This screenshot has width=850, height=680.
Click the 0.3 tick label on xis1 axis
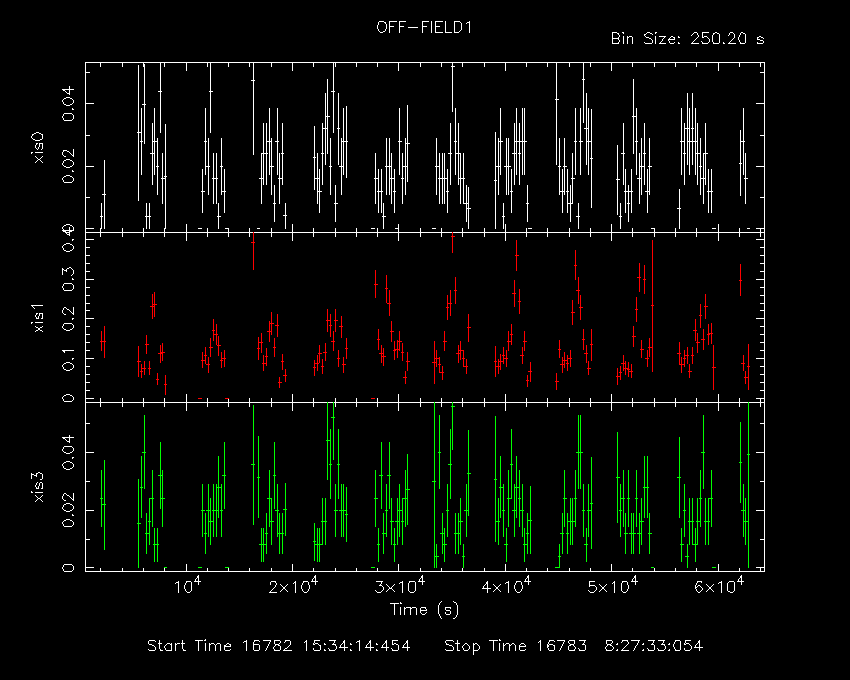click(69, 279)
